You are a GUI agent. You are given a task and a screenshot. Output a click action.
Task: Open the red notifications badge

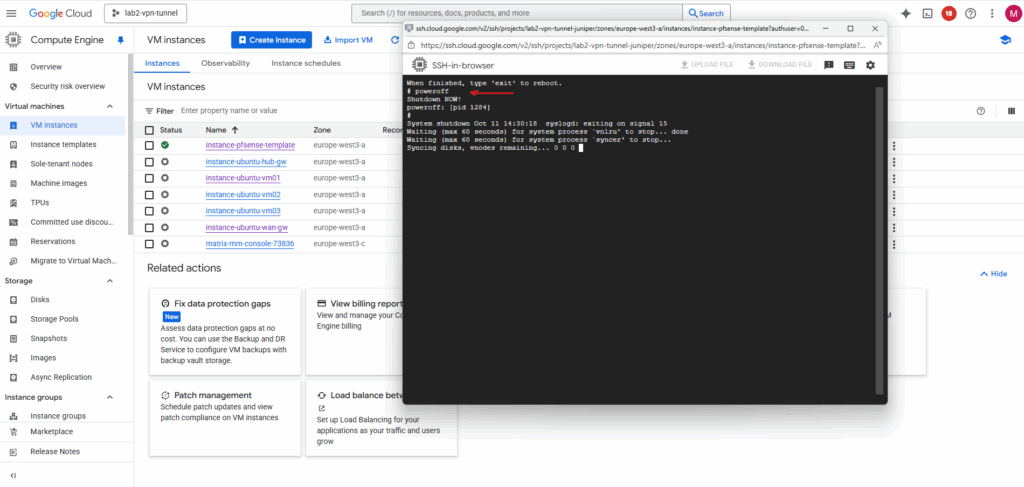(x=948, y=13)
